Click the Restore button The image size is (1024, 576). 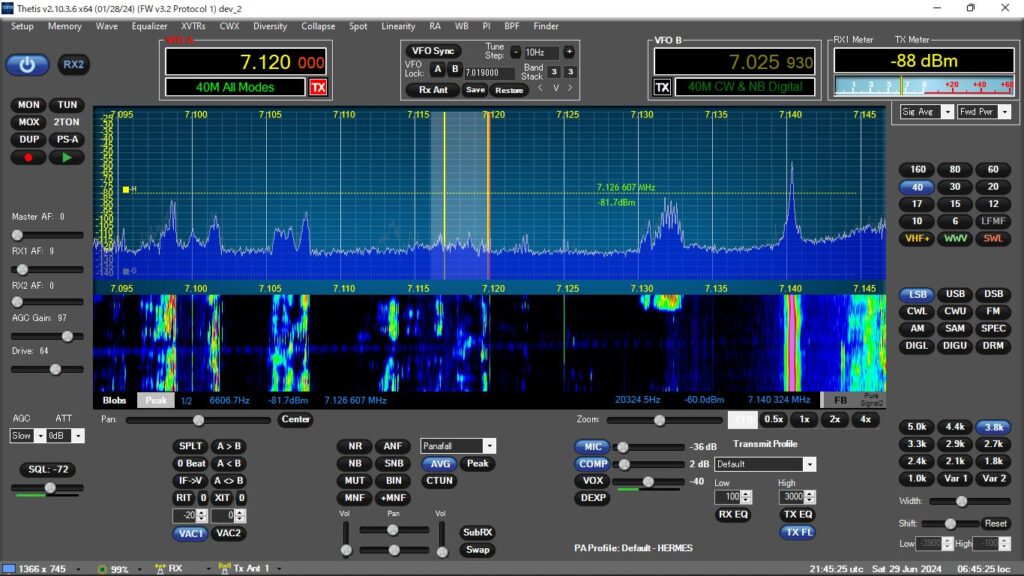[509, 90]
